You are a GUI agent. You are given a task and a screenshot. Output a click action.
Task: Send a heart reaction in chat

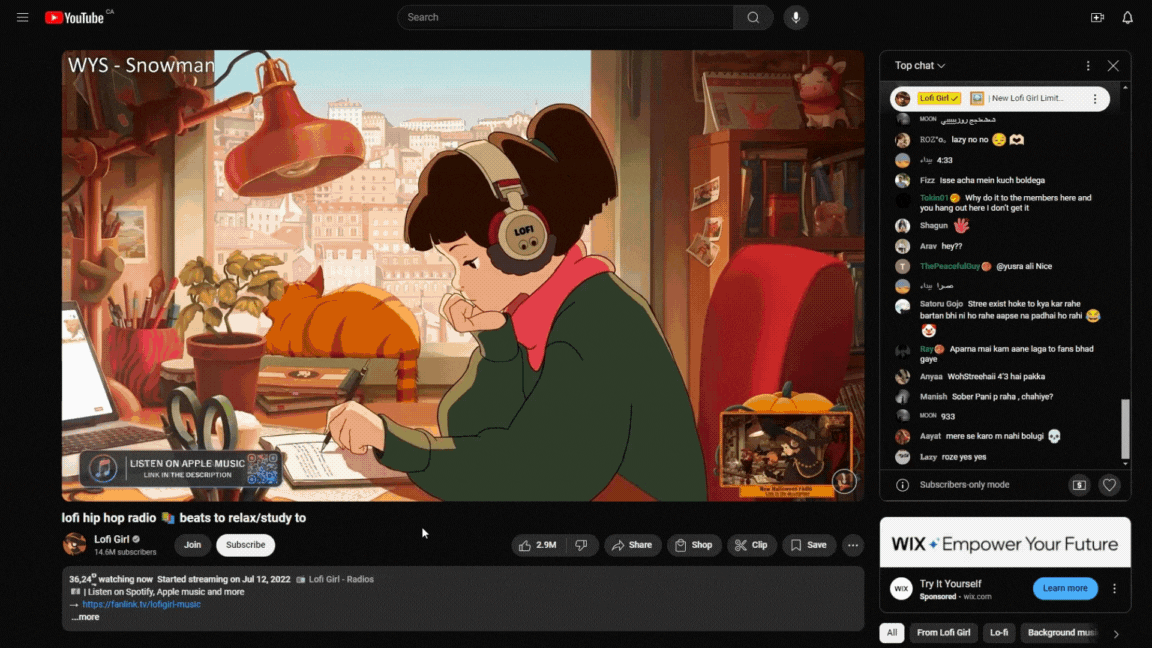(x=1109, y=485)
